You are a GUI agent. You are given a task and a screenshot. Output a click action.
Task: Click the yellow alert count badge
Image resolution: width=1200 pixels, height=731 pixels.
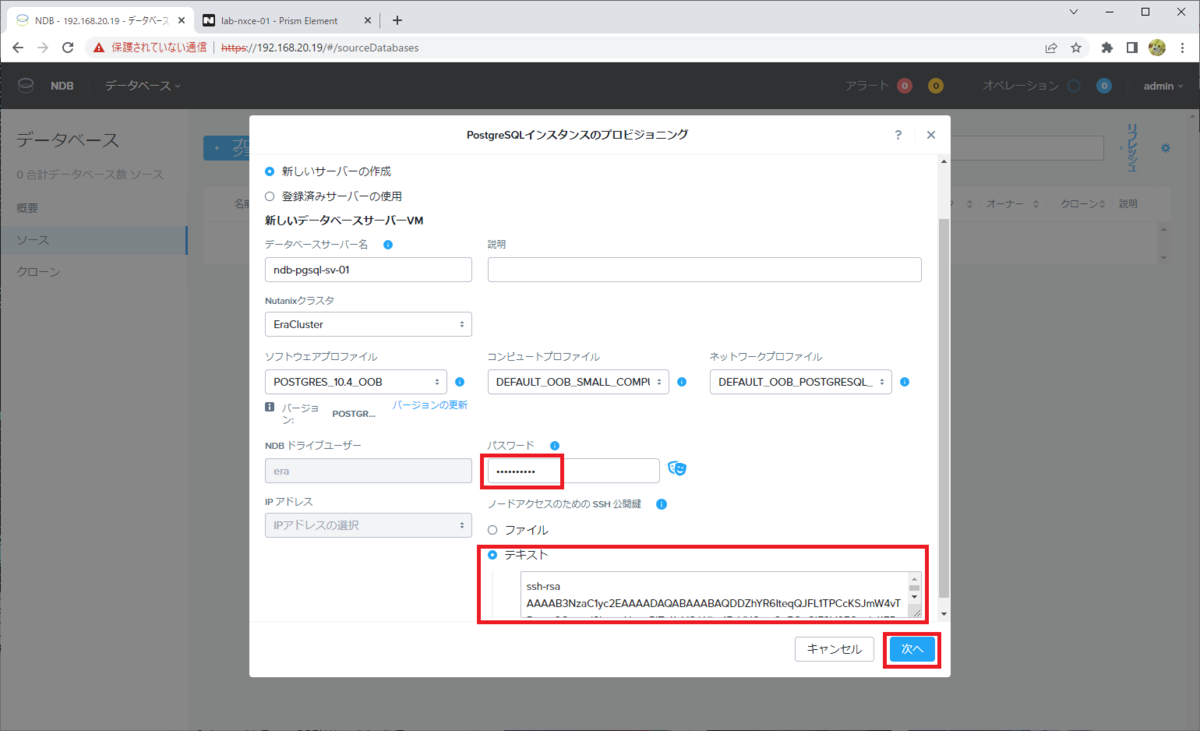click(936, 86)
